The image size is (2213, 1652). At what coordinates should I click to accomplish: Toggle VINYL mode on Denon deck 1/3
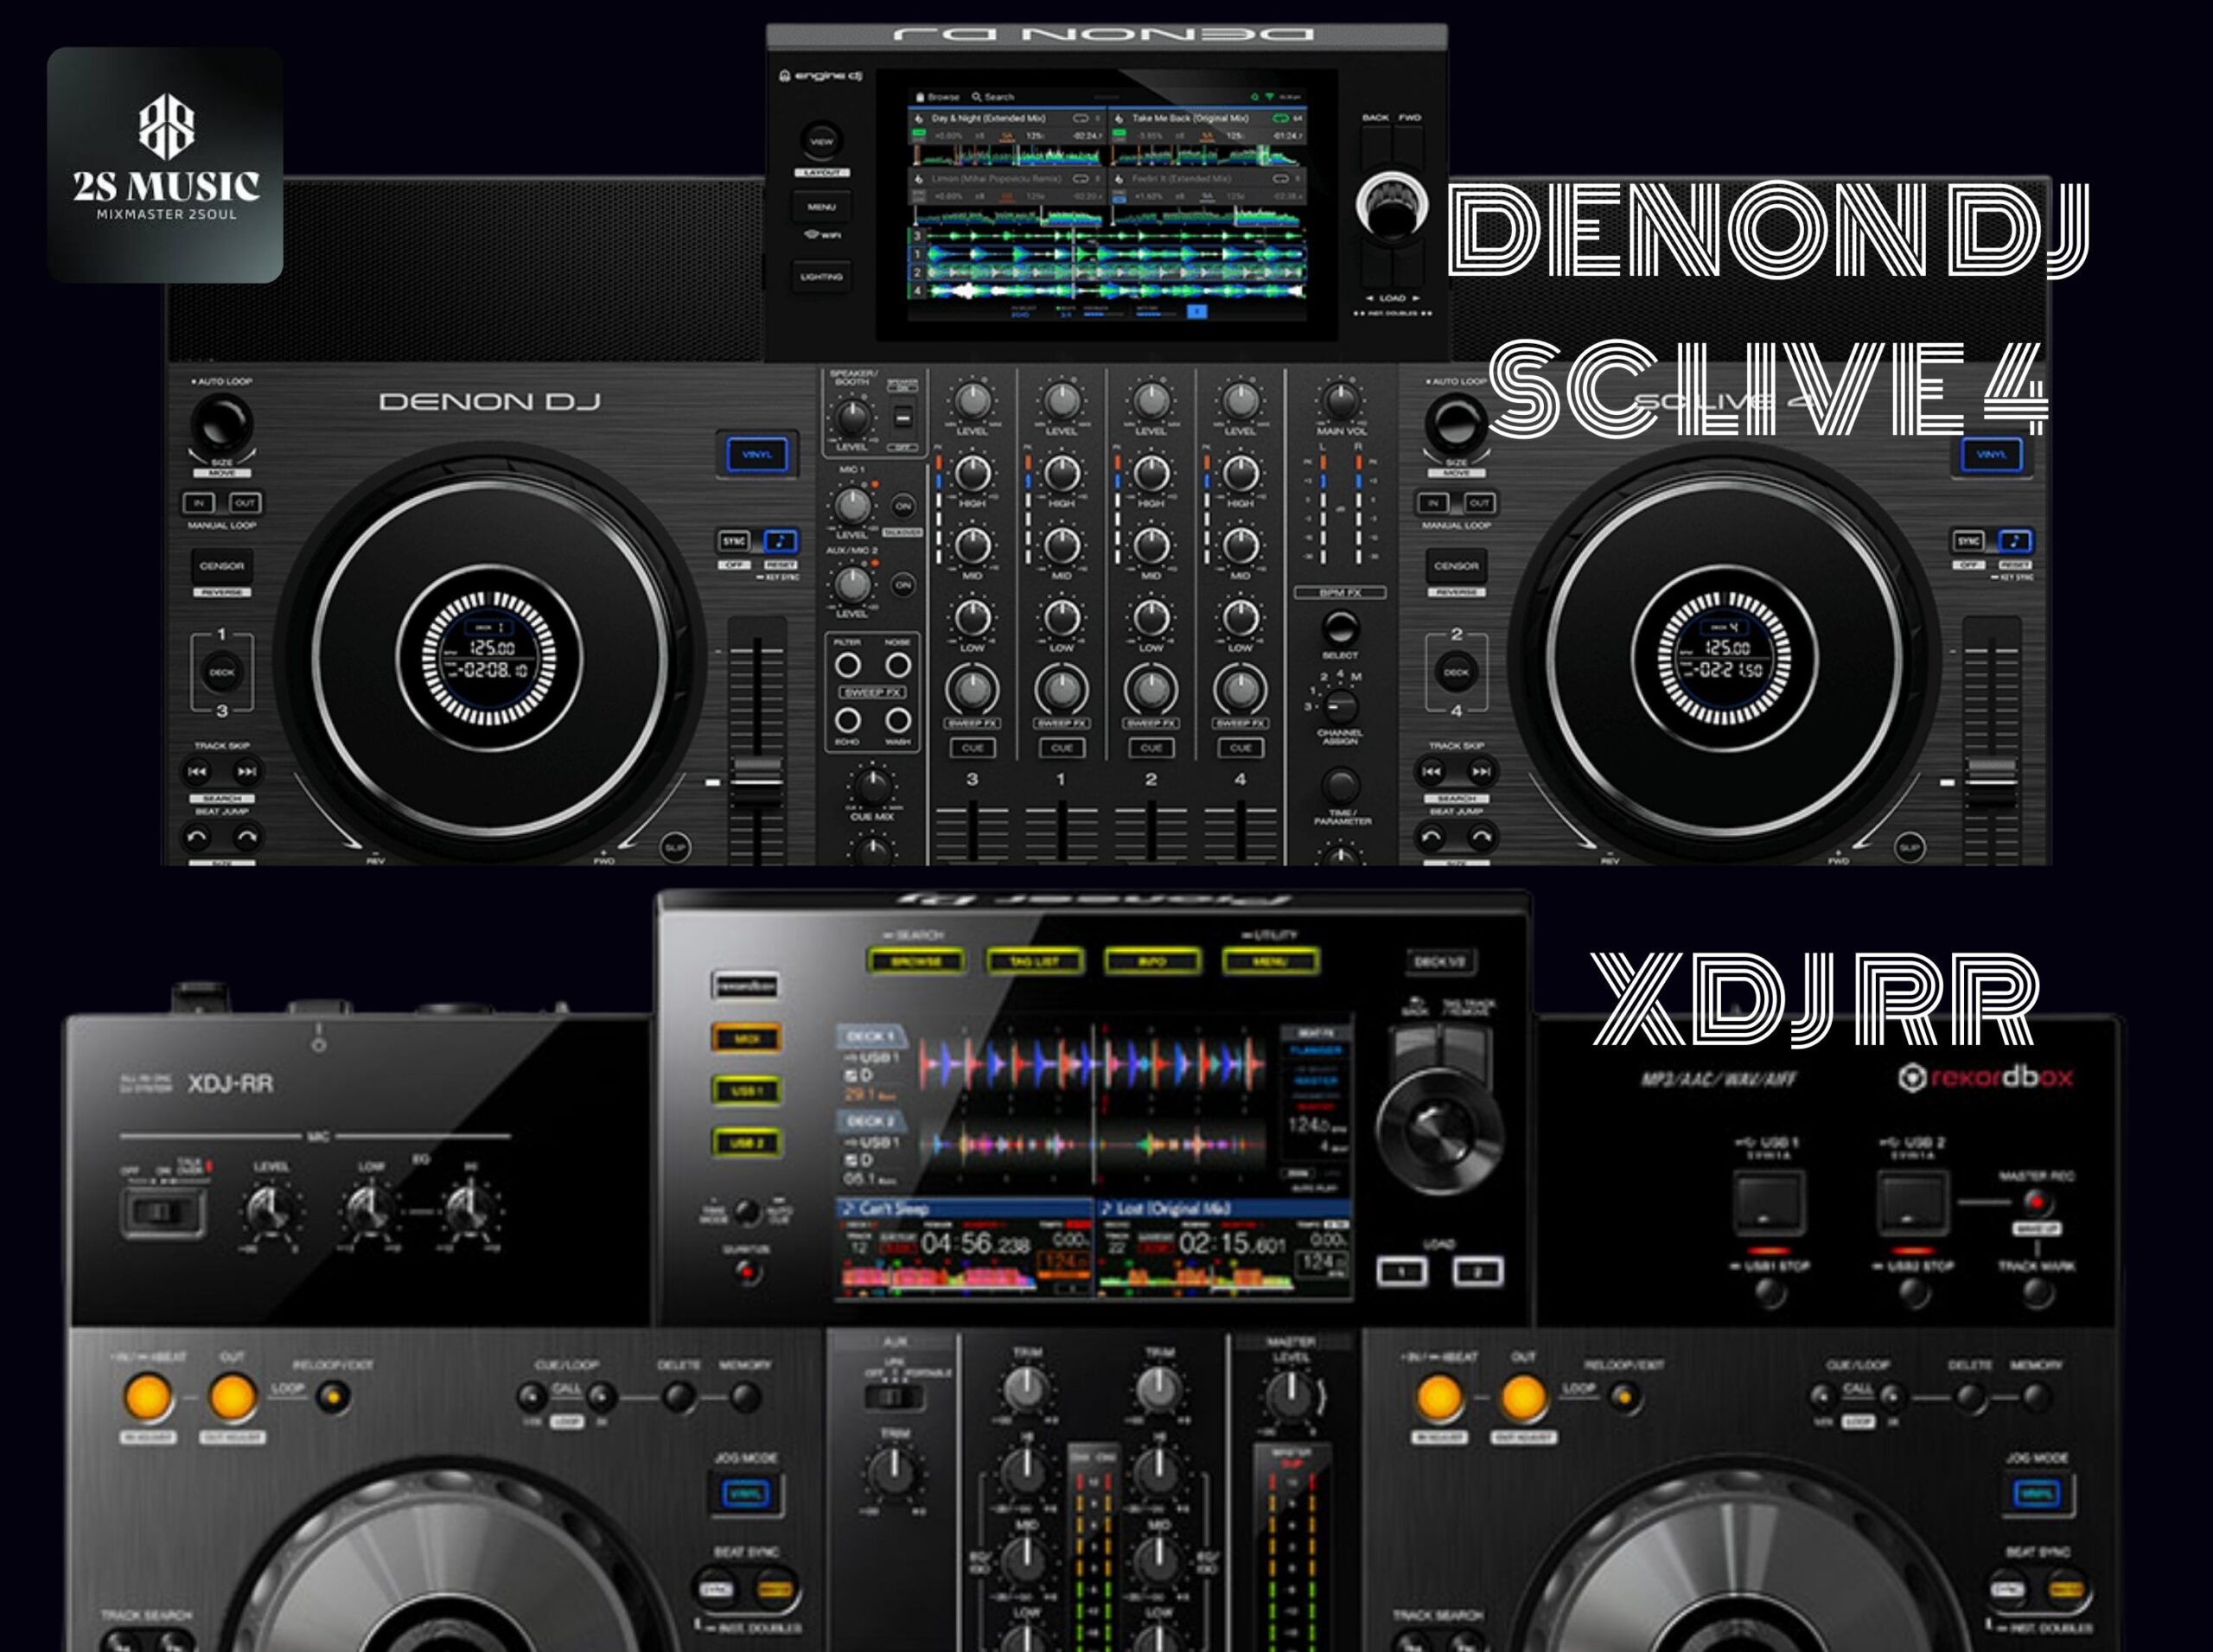click(757, 454)
